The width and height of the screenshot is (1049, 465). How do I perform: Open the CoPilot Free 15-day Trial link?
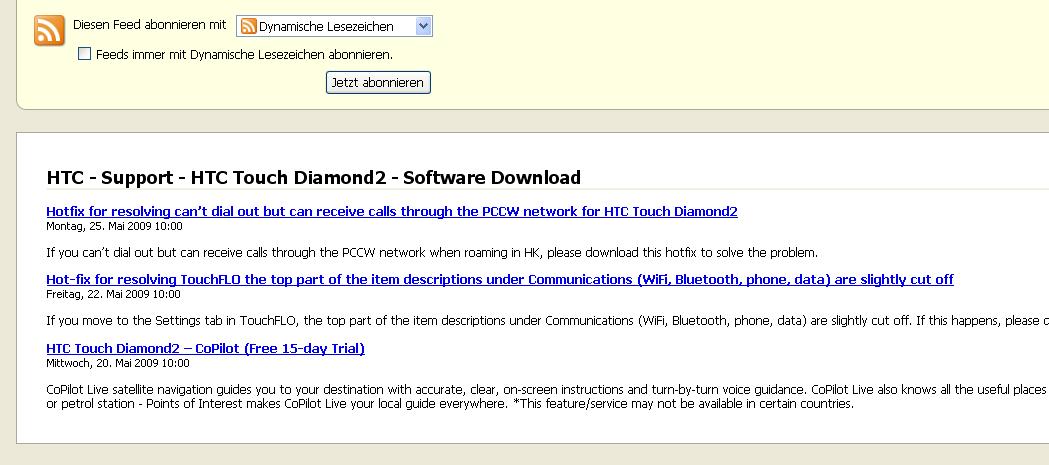click(x=205, y=349)
